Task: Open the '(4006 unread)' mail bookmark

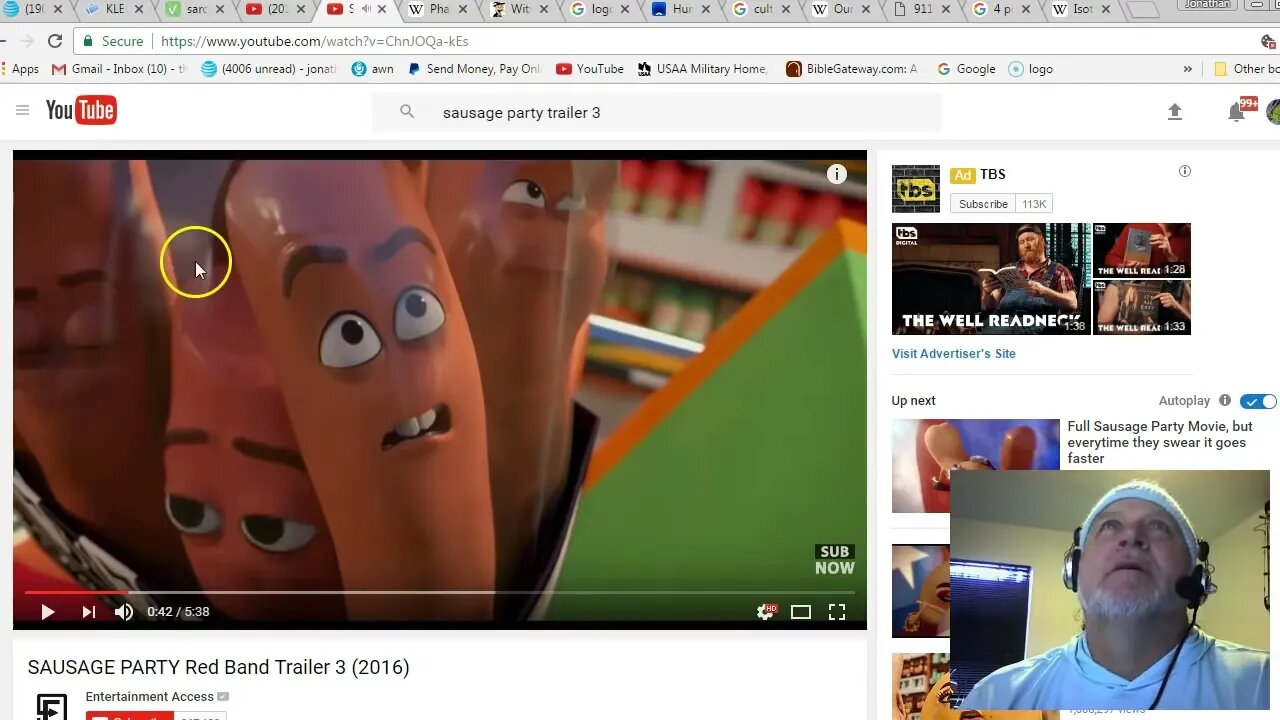Action: pyautogui.click(x=269, y=69)
